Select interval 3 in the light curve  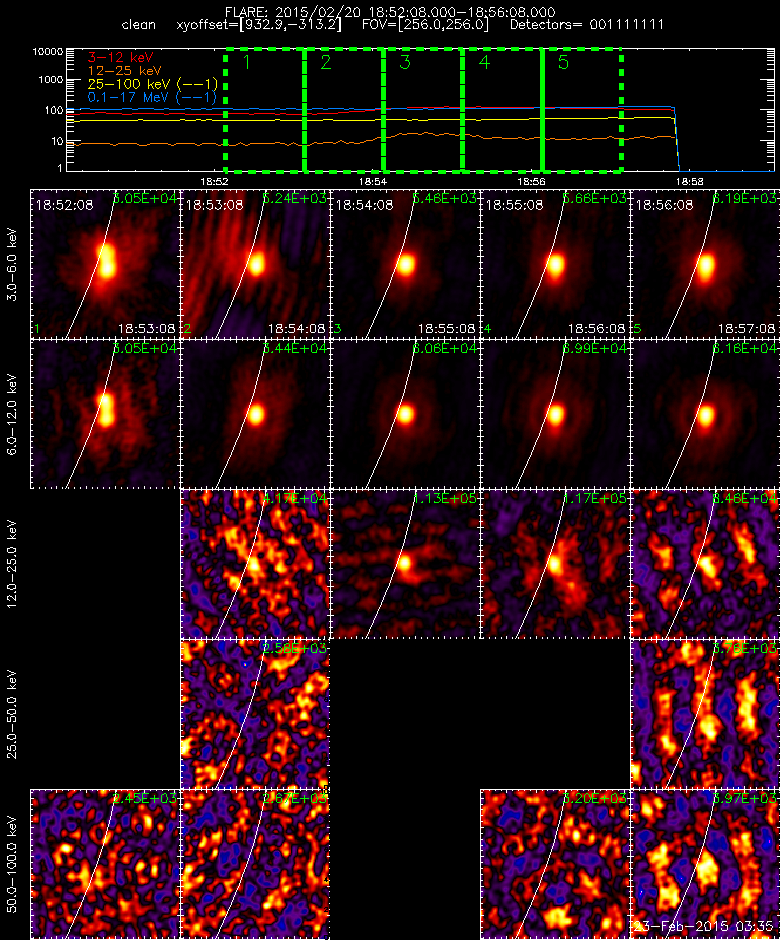[423, 110]
